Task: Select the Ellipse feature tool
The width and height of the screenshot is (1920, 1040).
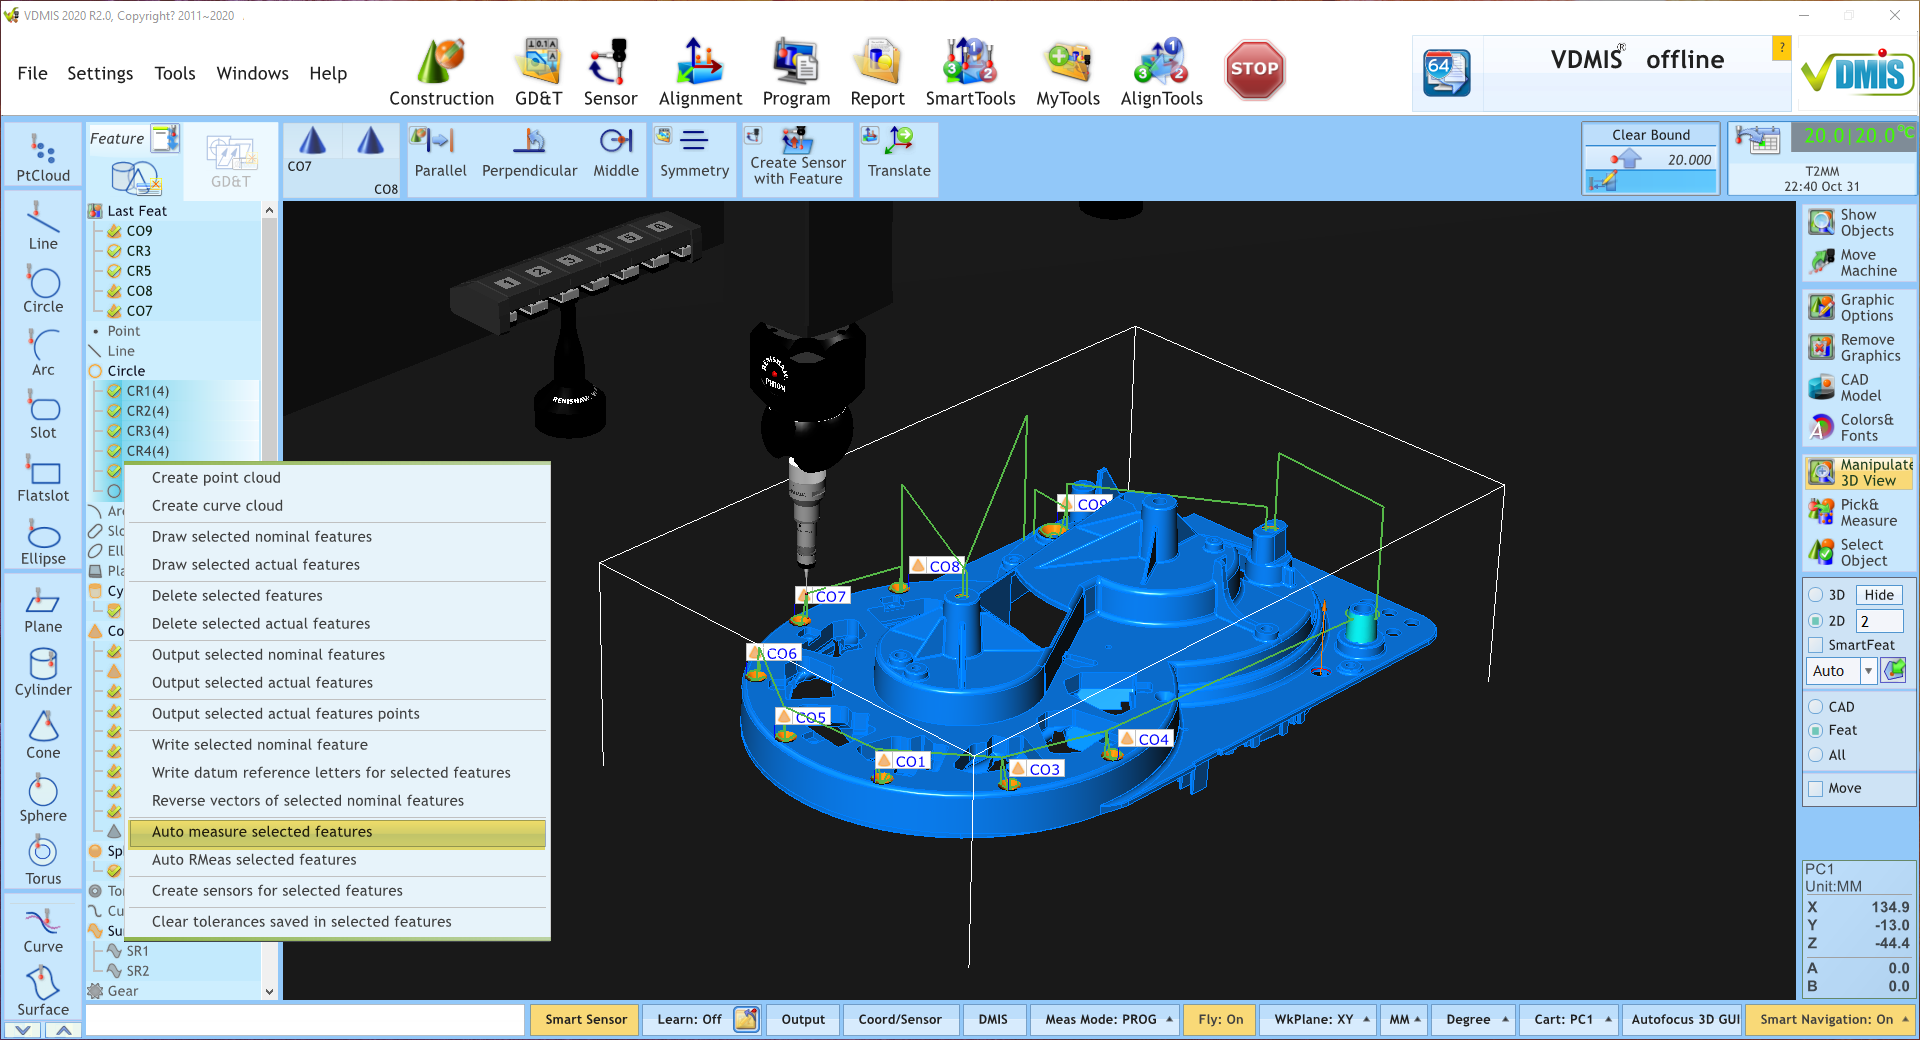Action: (x=43, y=542)
